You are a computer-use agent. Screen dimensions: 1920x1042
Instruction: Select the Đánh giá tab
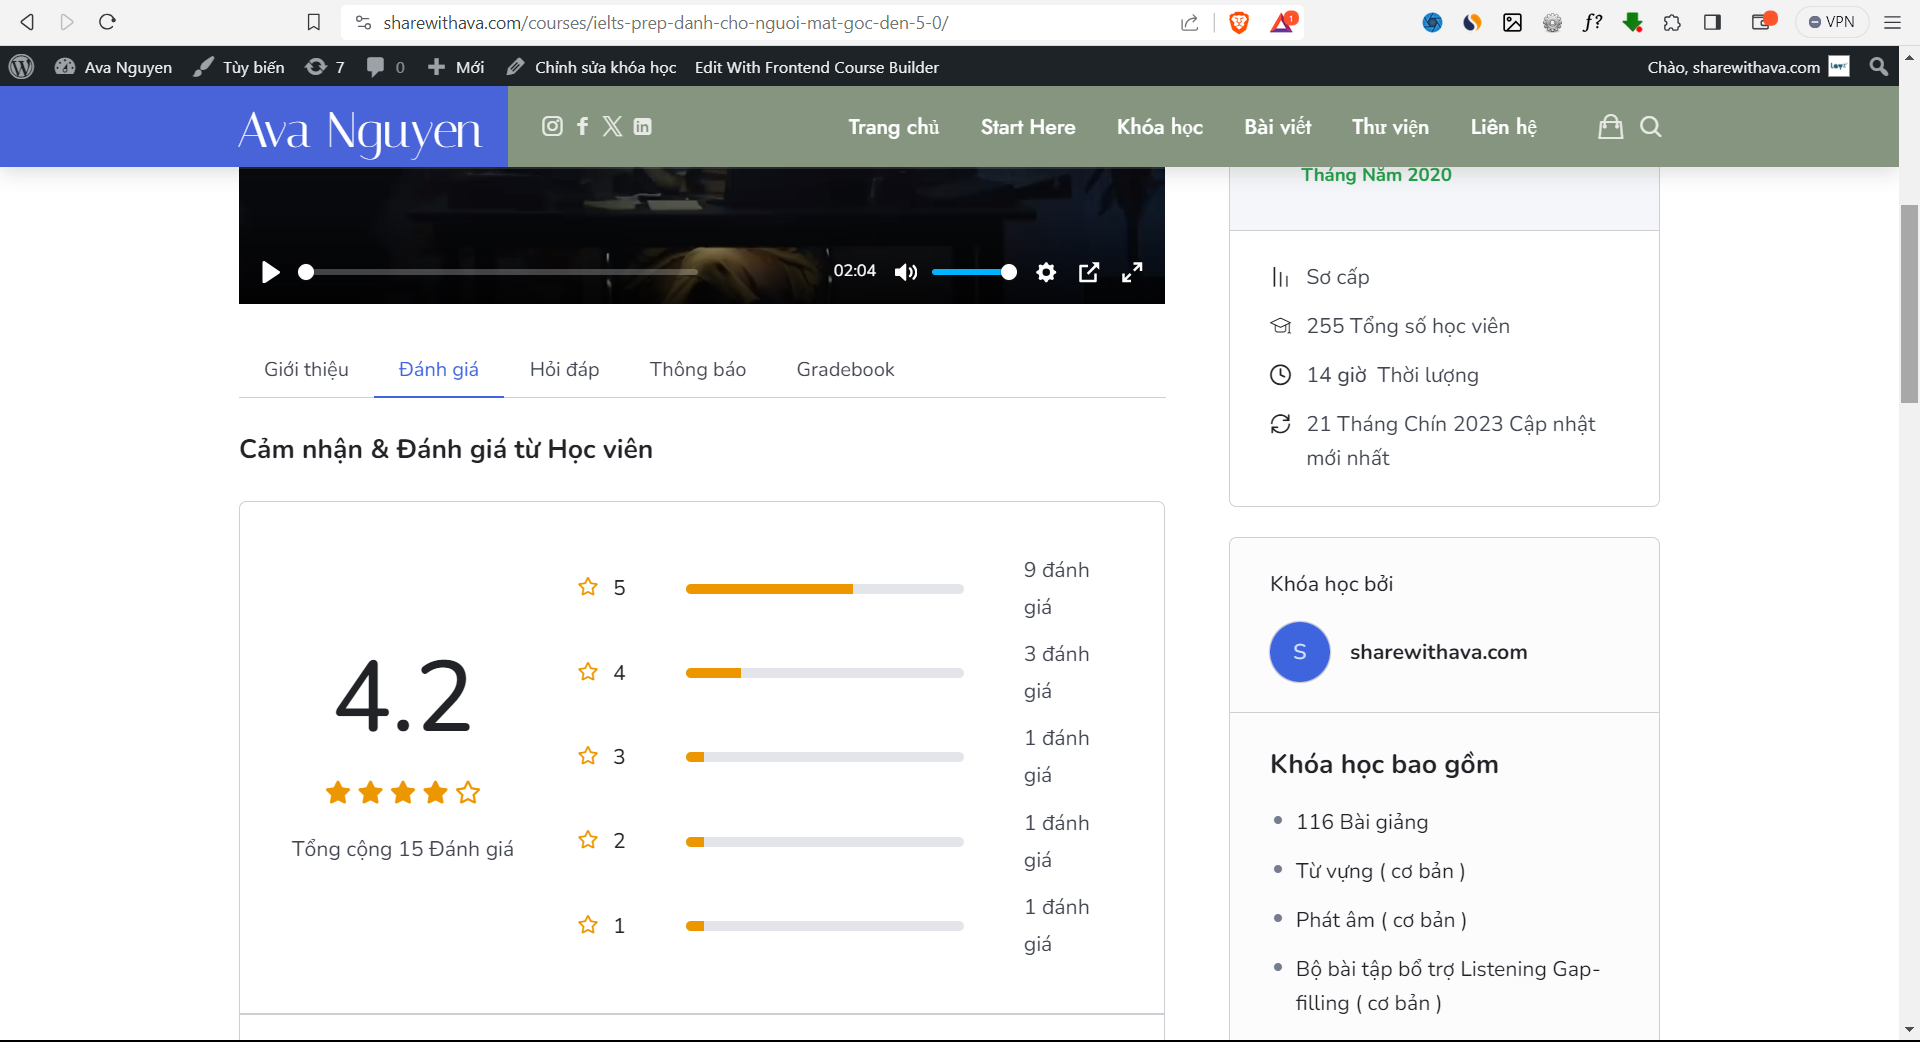point(439,369)
